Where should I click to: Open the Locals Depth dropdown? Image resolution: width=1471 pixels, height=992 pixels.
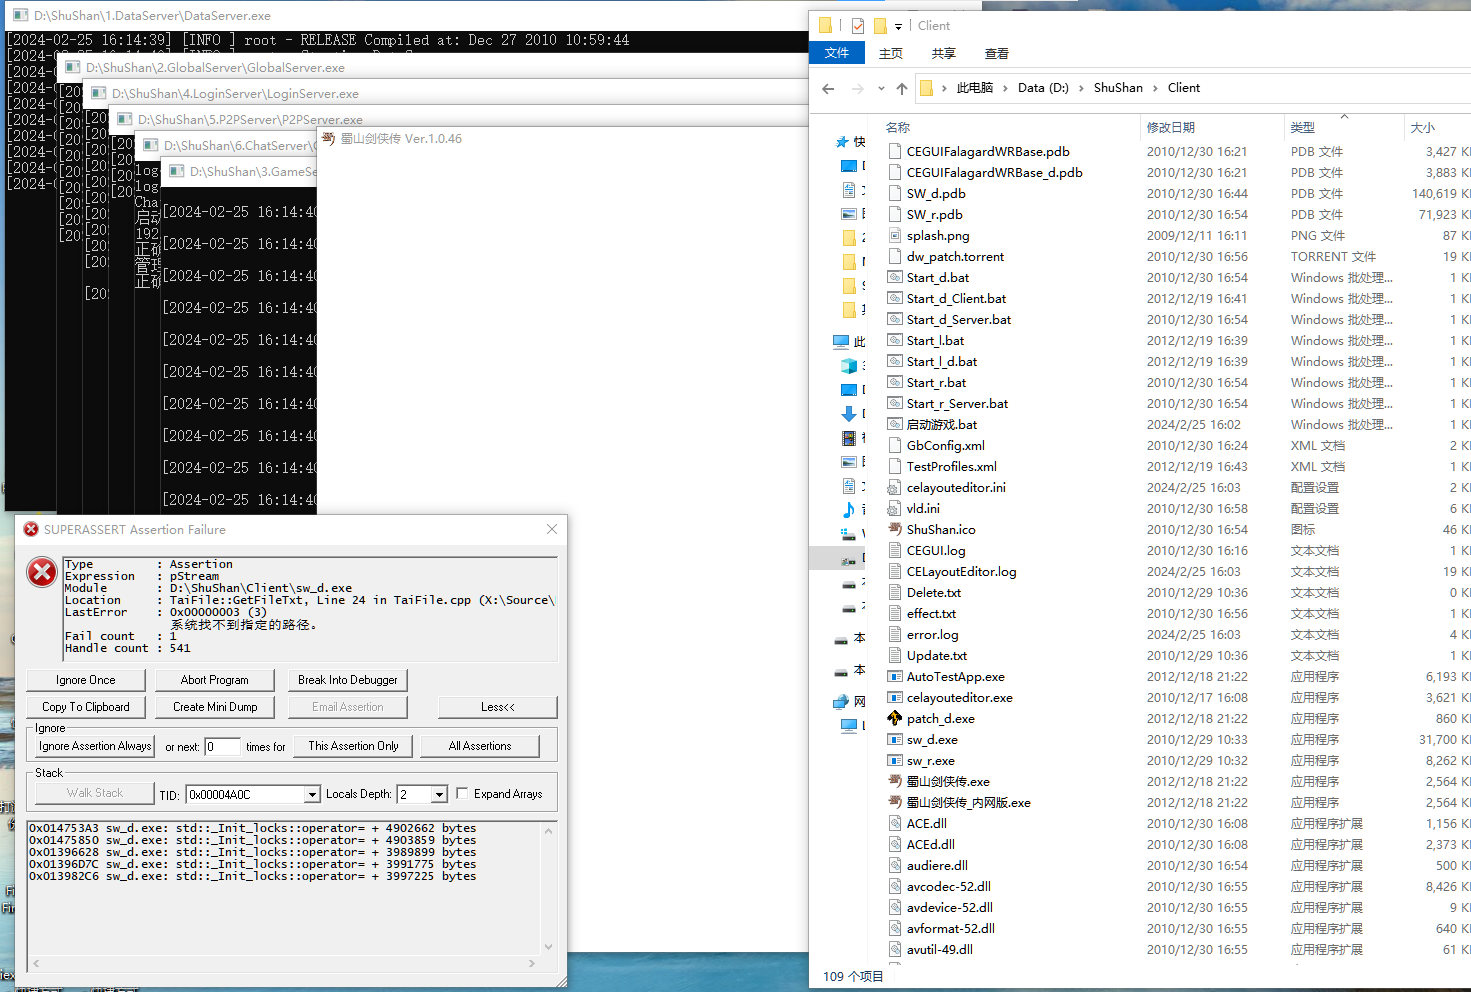(x=439, y=794)
